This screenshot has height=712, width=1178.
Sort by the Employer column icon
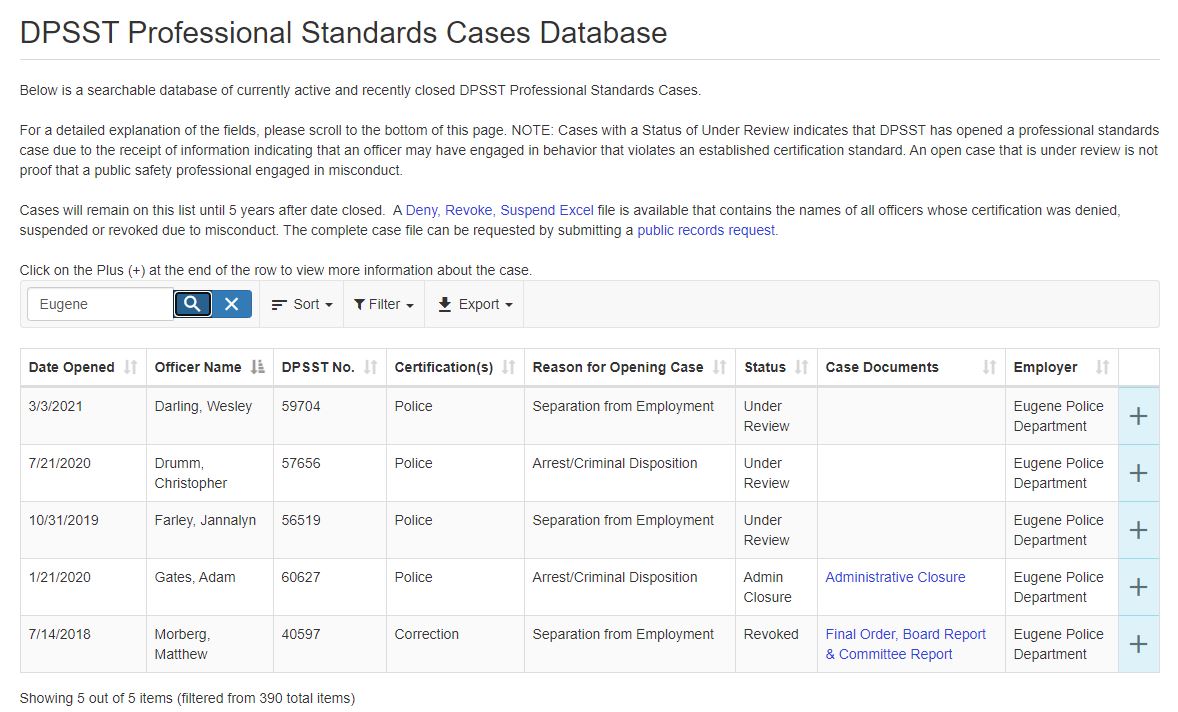coord(1102,367)
